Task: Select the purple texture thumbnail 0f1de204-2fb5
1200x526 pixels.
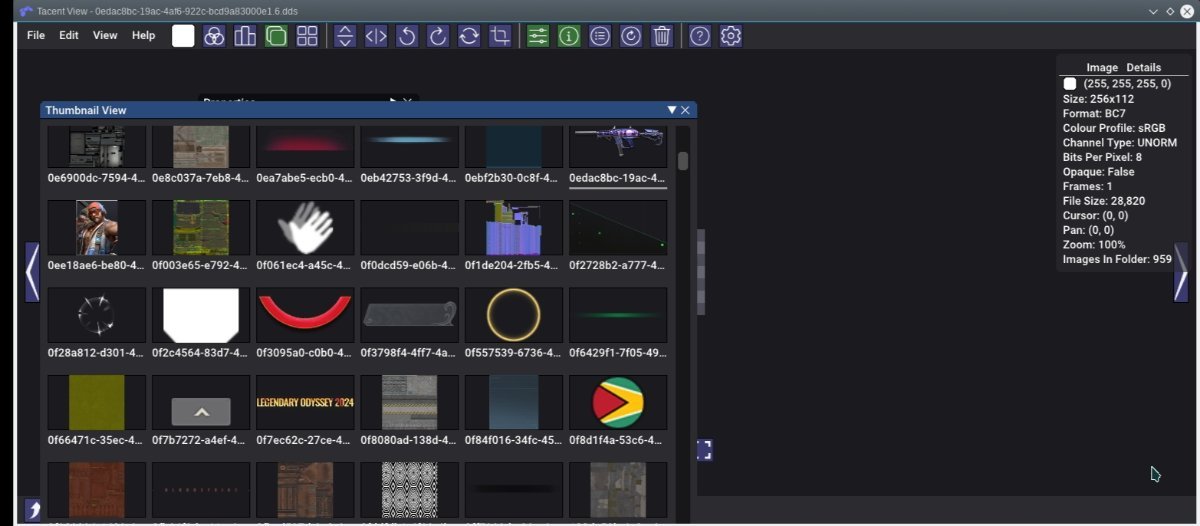Action: pyautogui.click(x=514, y=228)
